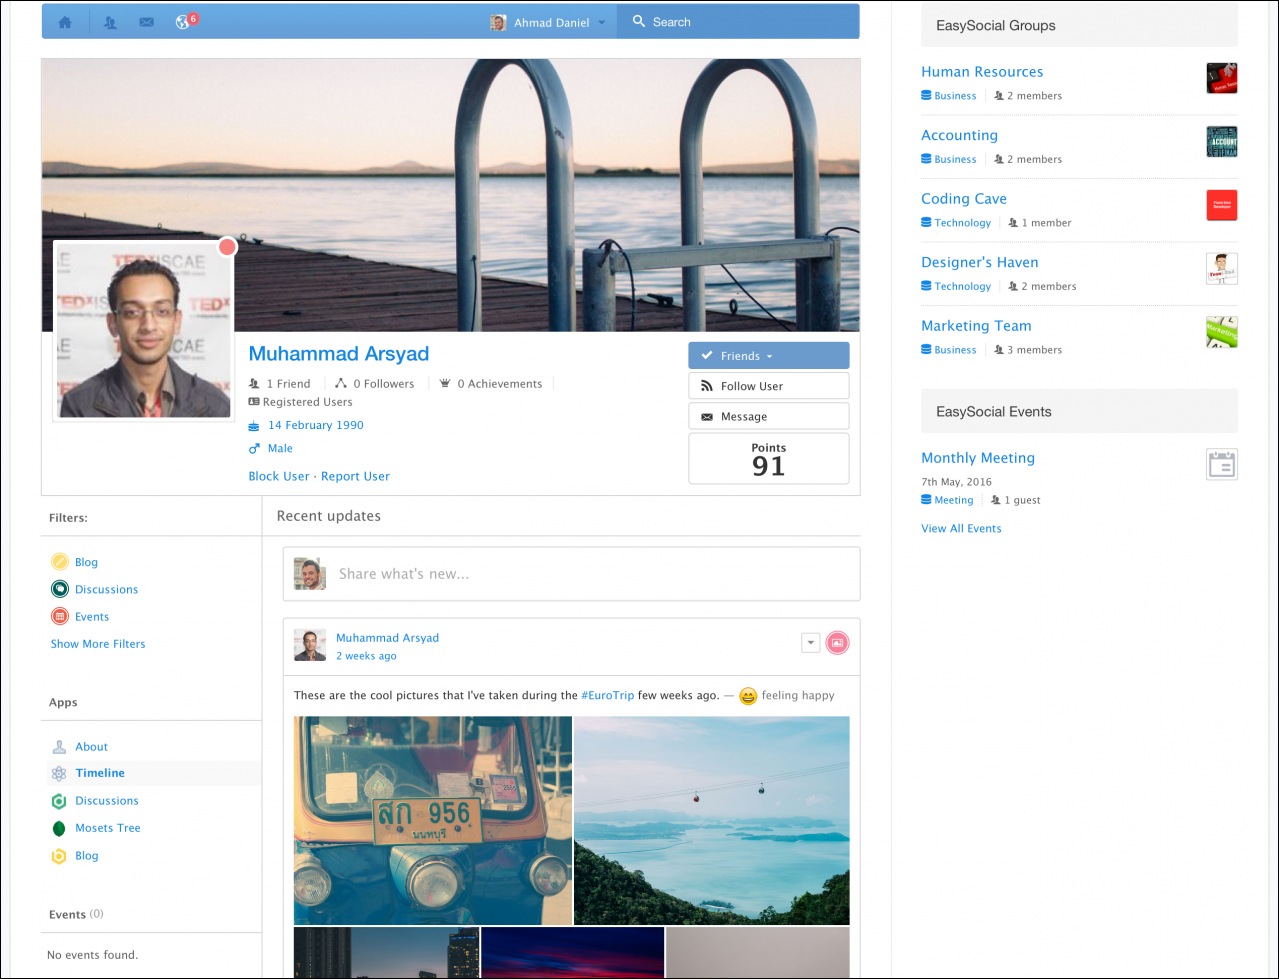Open the messages envelope icon
The image size is (1279, 979).
[x=147, y=22]
